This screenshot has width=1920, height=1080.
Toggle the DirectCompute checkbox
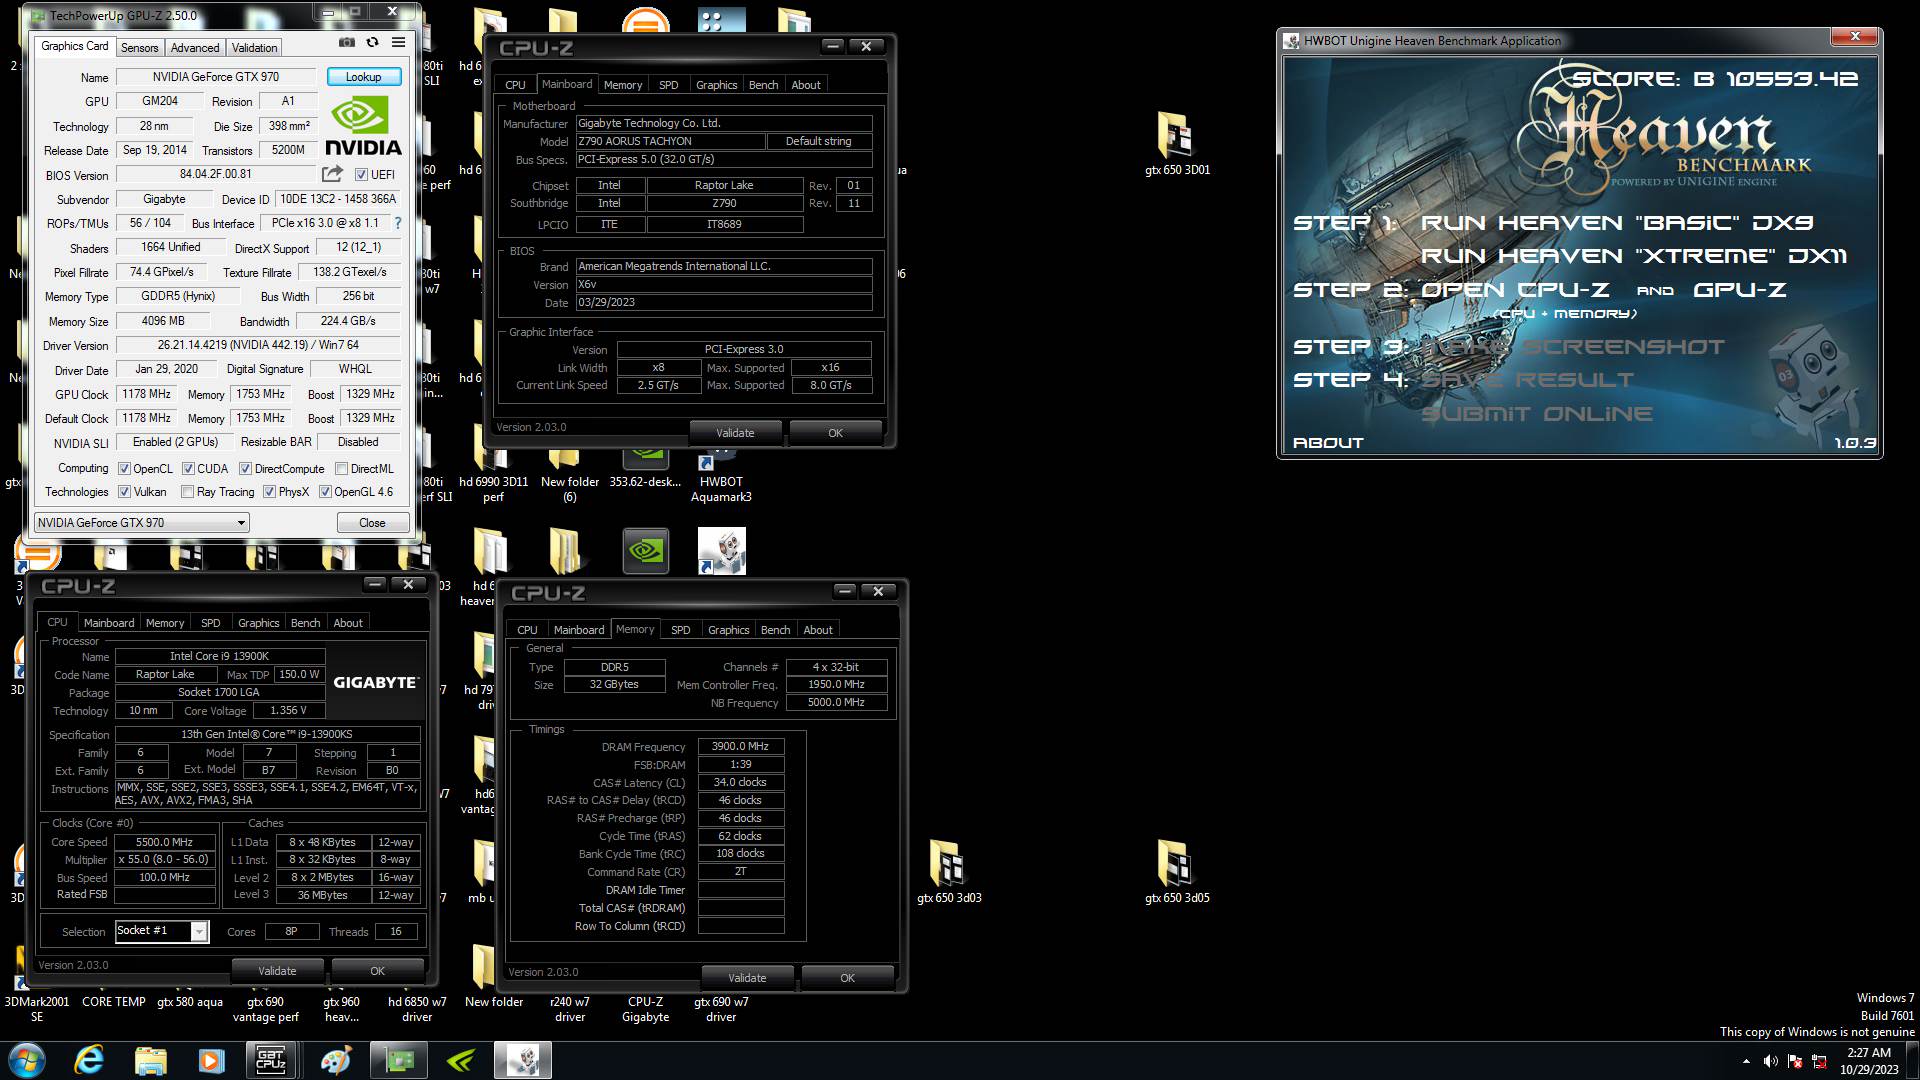pos(245,468)
